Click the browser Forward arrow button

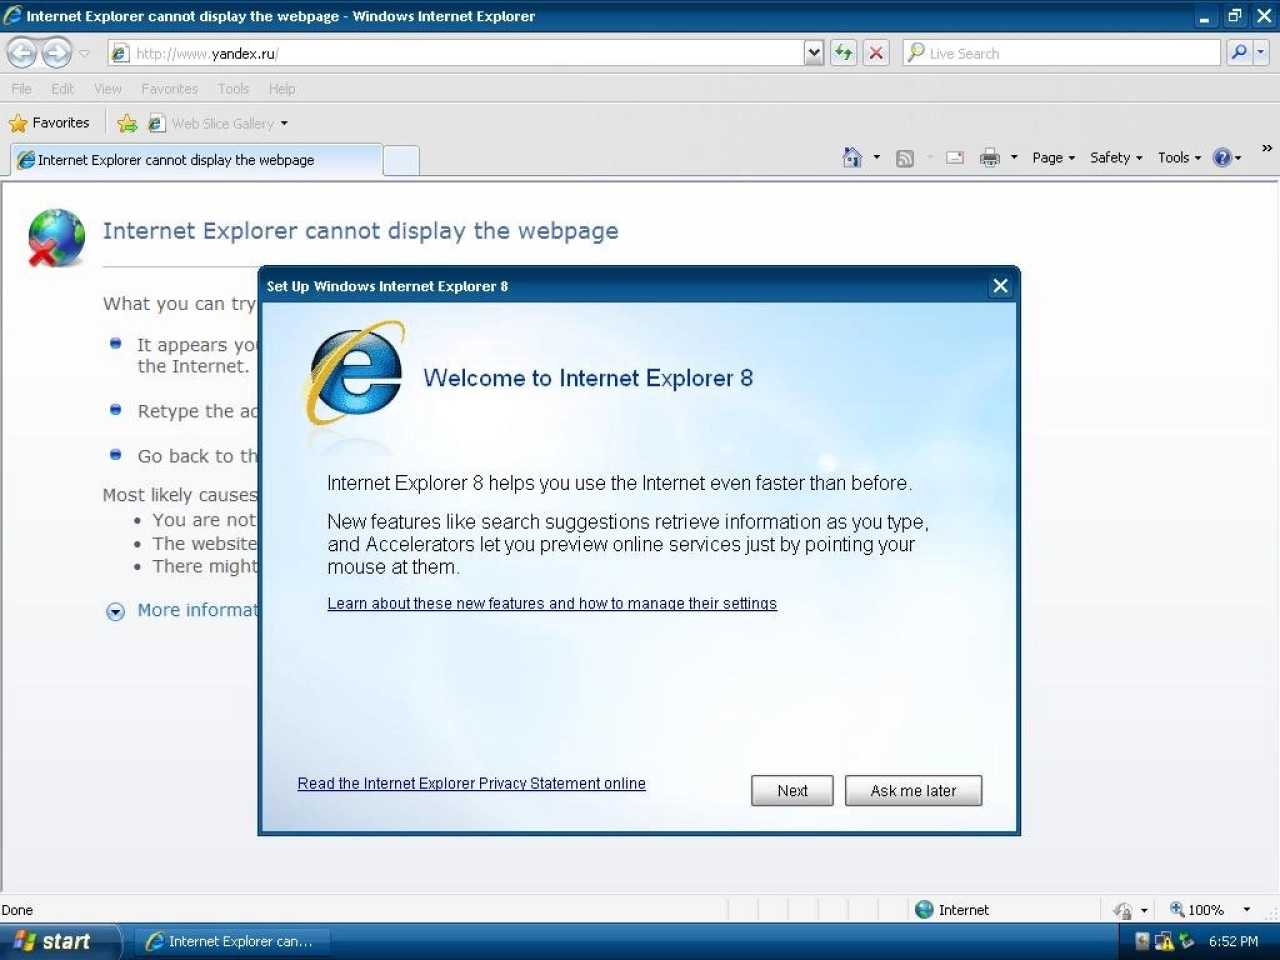(x=57, y=52)
